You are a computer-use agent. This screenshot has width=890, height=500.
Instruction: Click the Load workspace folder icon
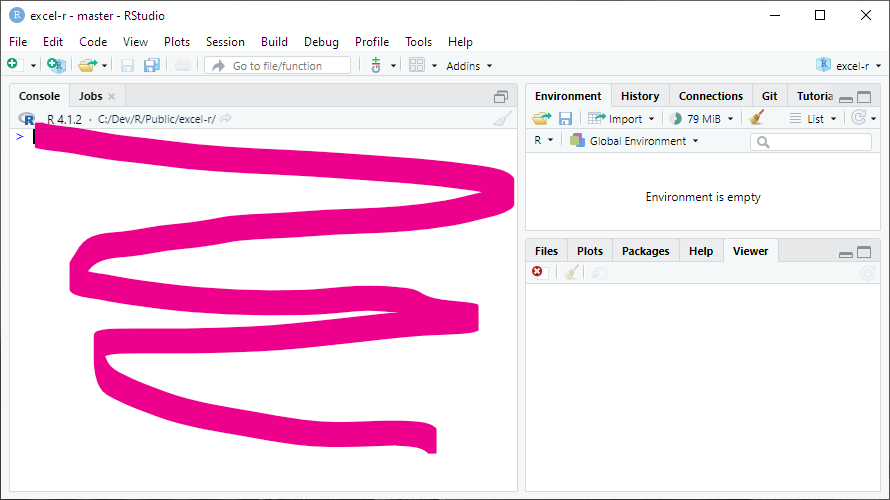[x=541, y=118]
